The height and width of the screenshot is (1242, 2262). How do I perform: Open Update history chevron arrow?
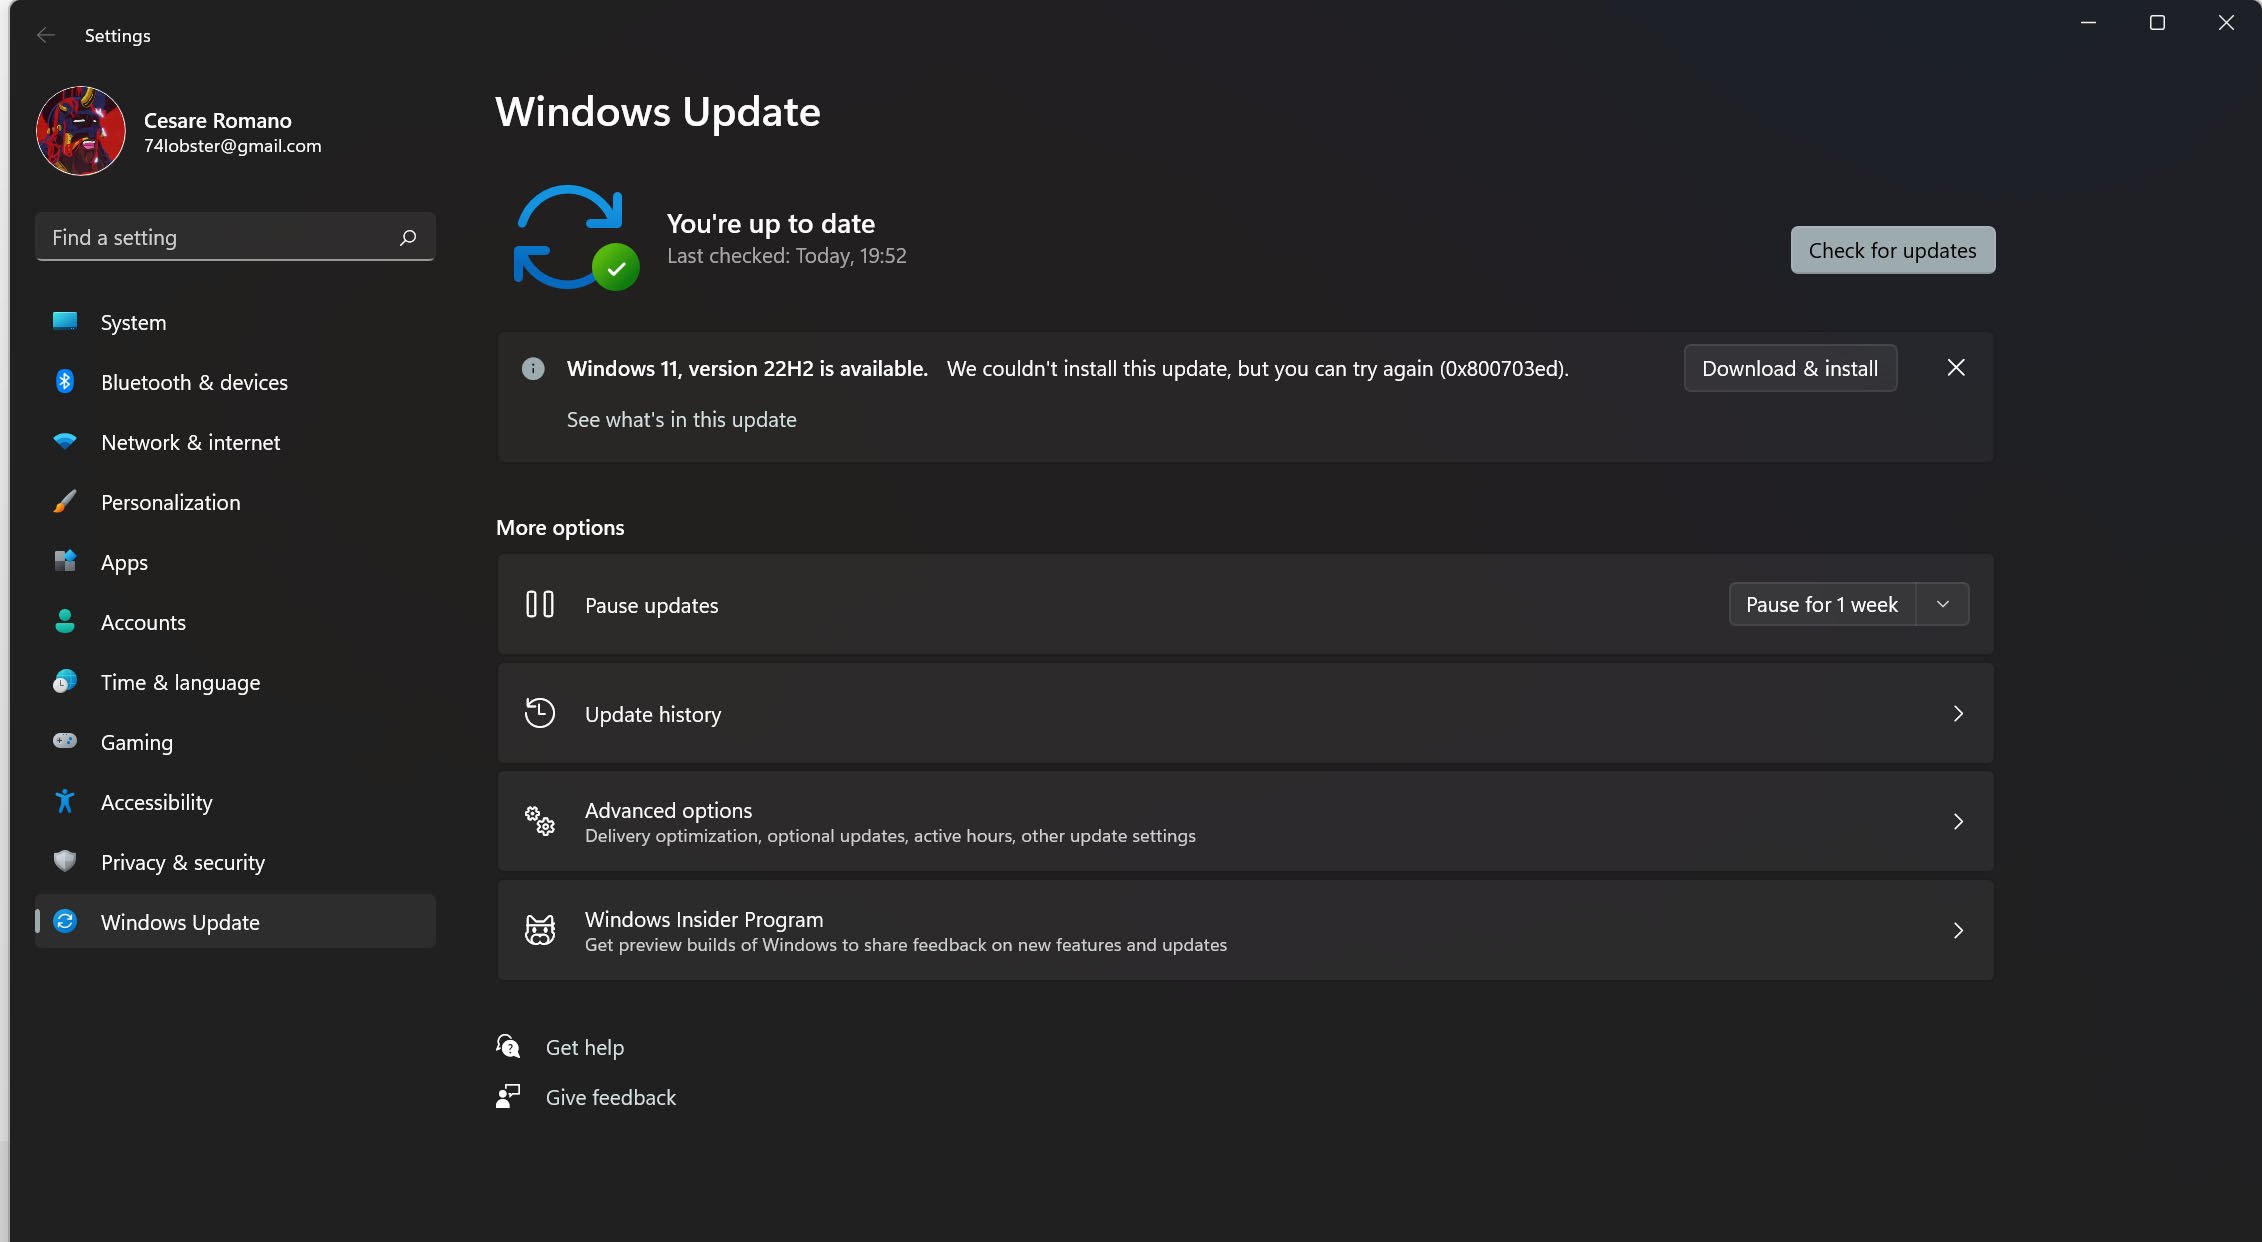[x=1958, y=714]
